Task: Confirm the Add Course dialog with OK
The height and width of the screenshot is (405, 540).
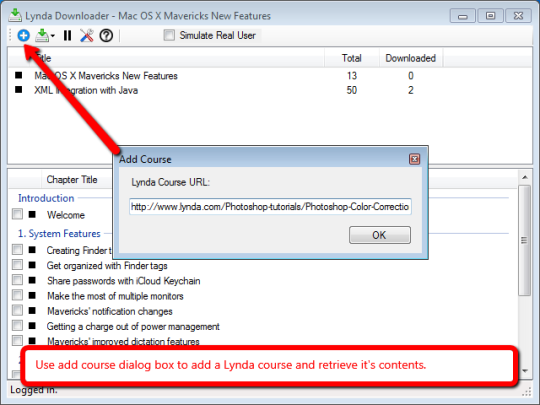Action: (380, 235)
